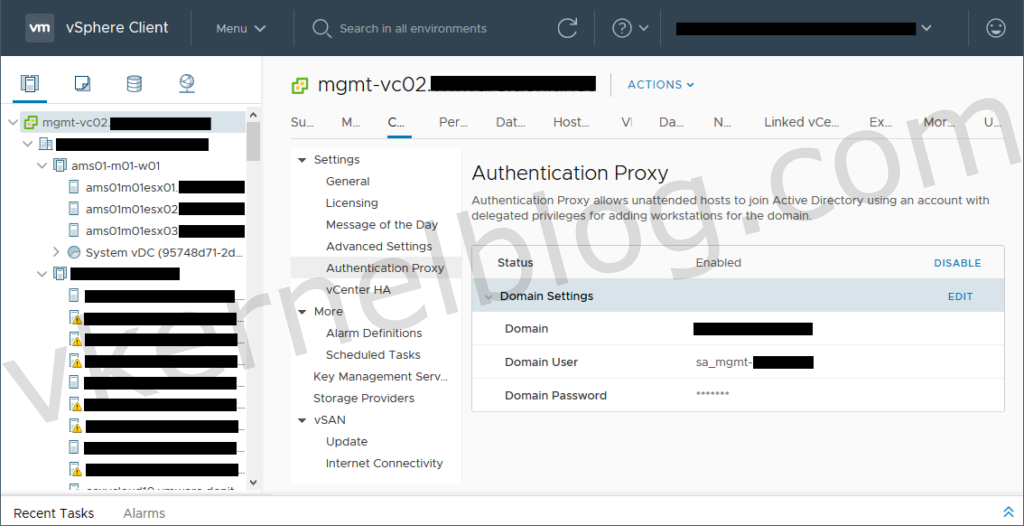1024x526 pixels.
Task: Open Key Management Servers
Action: pos(381,376)
